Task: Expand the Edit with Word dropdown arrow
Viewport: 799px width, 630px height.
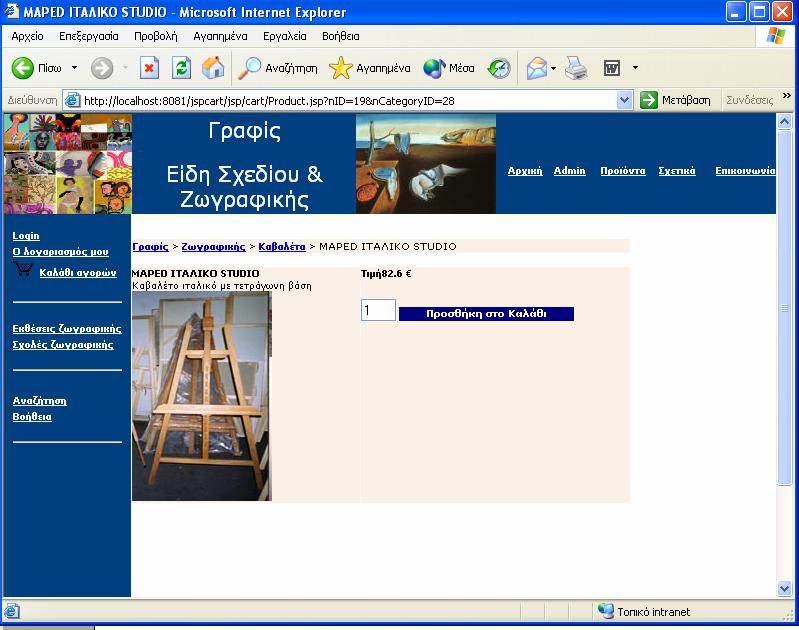Action: (x=635, y=67)
